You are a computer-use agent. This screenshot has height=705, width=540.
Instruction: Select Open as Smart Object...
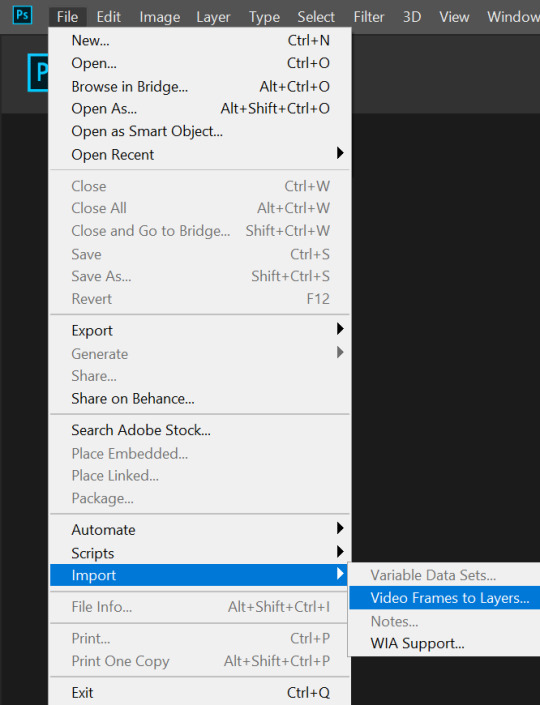(200, 131)
